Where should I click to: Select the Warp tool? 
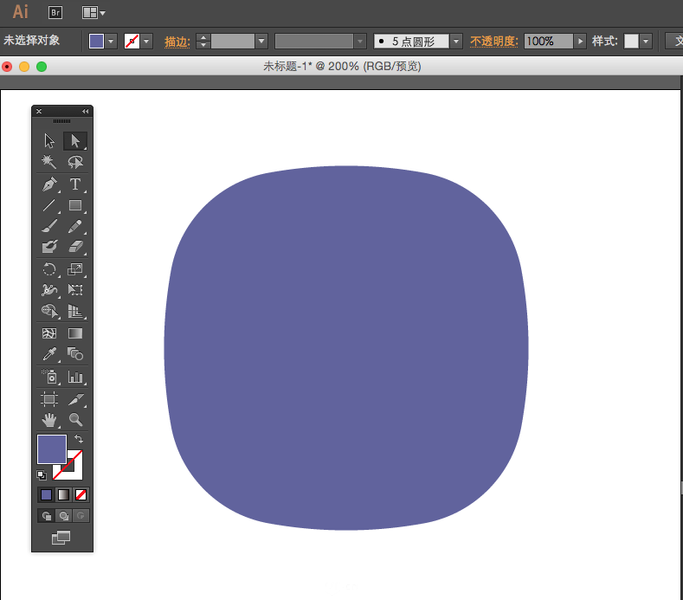pos(49,290)
